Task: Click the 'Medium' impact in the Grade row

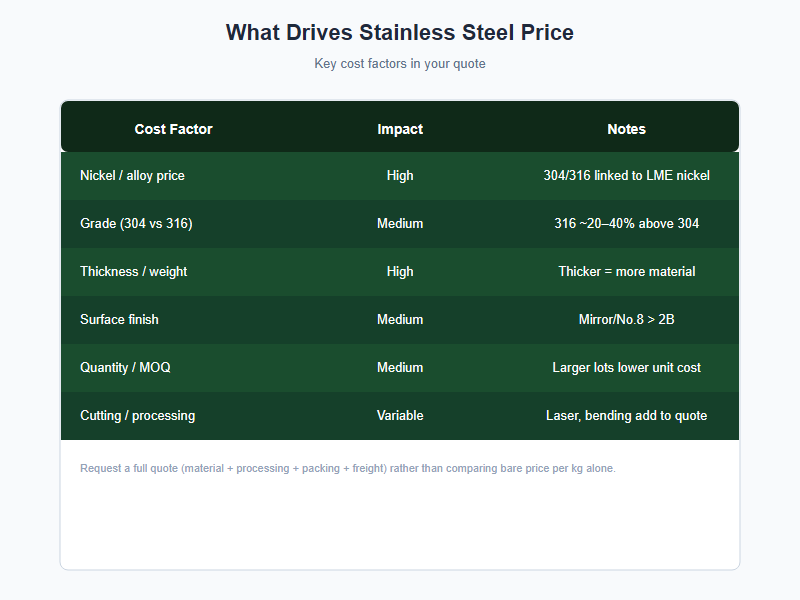Action: click(x=400, y=223)
